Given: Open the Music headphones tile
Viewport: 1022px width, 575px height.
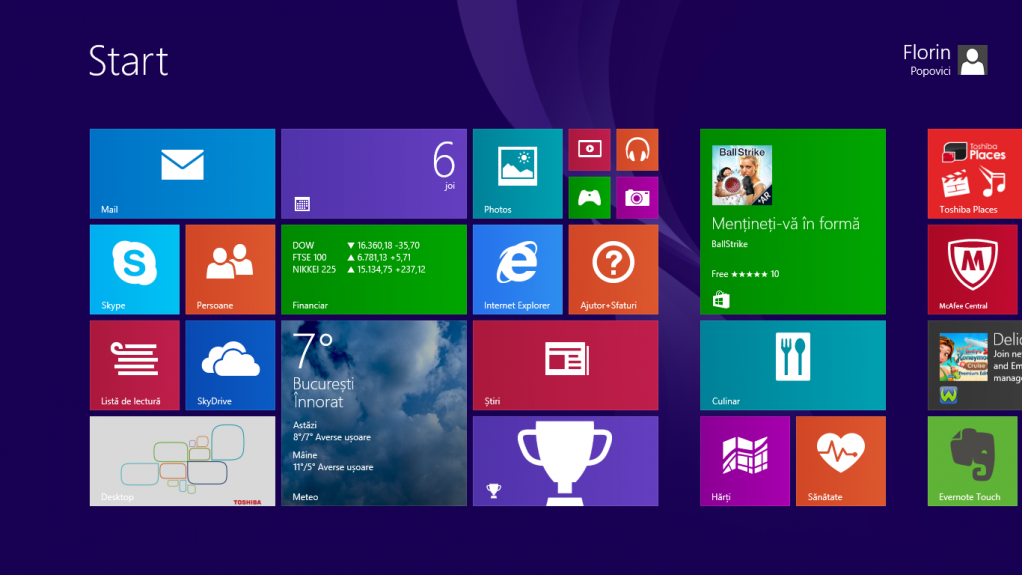Looking at the screenshot, I should pos(637,150).
